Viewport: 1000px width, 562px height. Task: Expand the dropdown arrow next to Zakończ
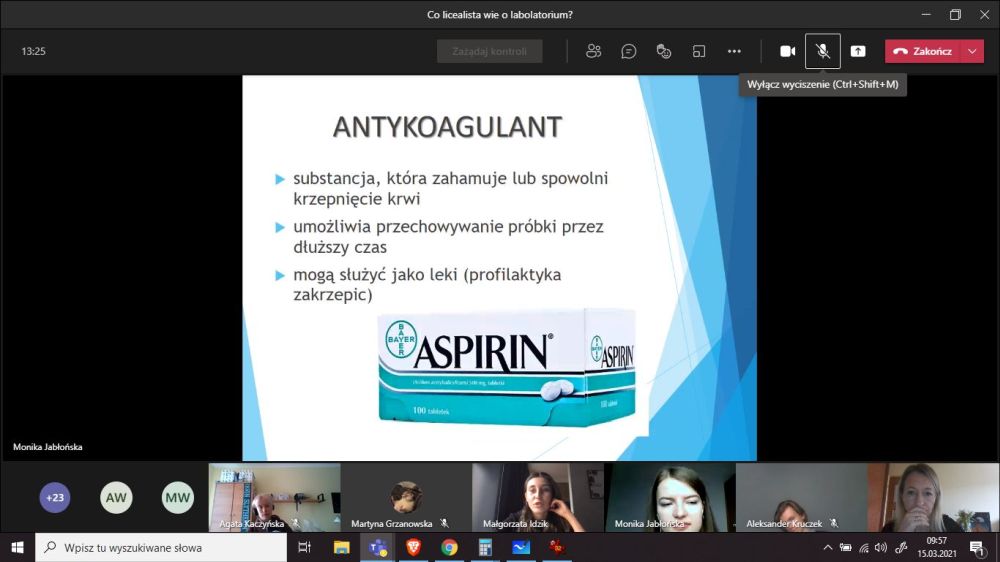pyautogui.click(x=972, y=51)
